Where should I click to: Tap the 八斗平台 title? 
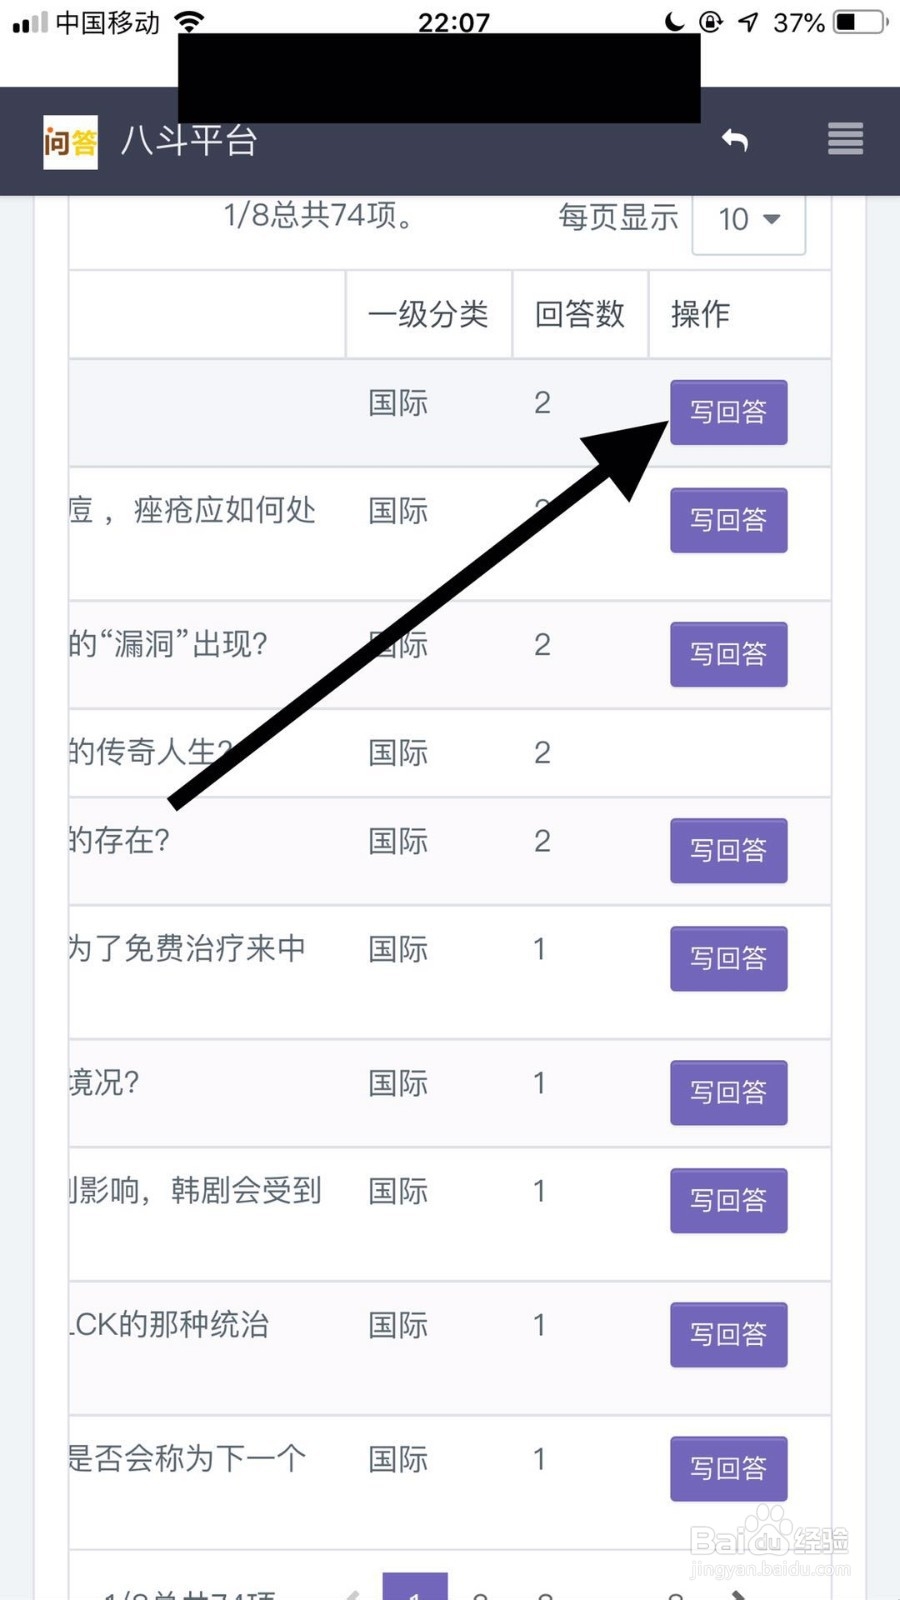[x=189, y=141]
